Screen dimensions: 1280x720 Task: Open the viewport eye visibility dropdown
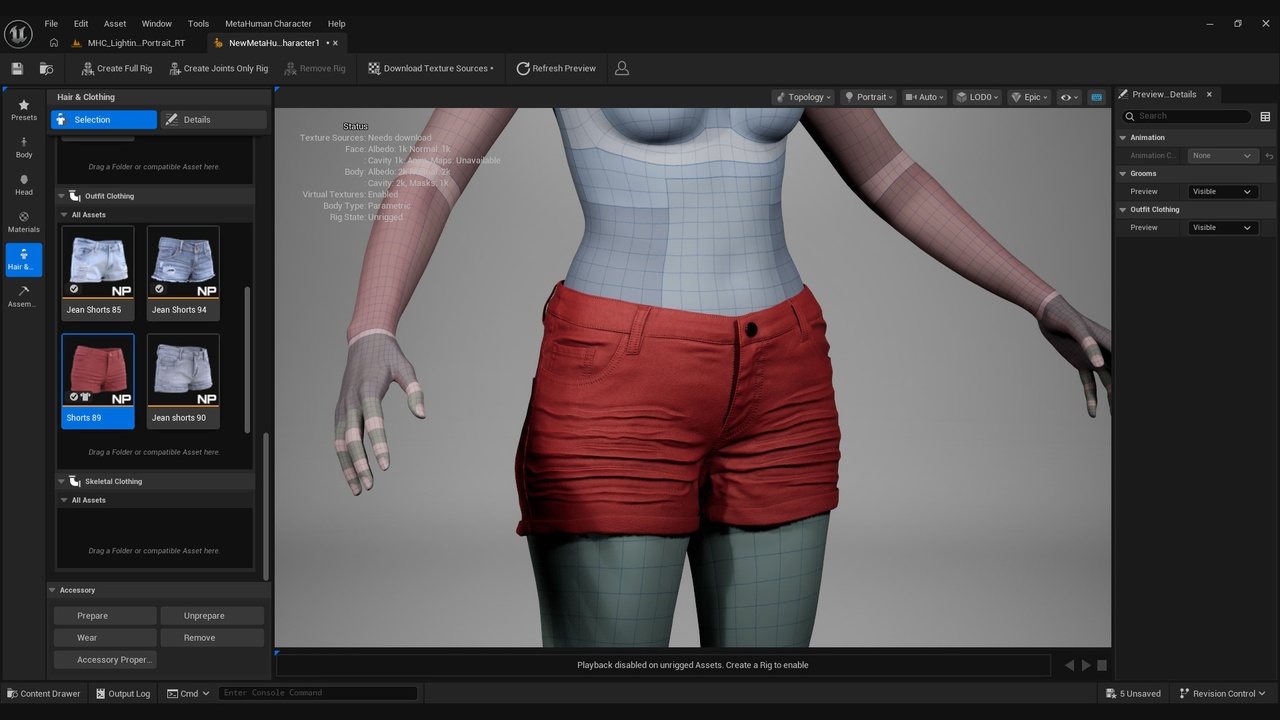1069,97
